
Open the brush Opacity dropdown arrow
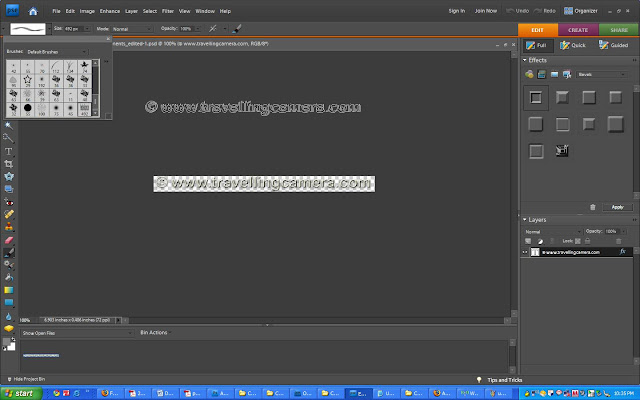(x=198, y=29)
